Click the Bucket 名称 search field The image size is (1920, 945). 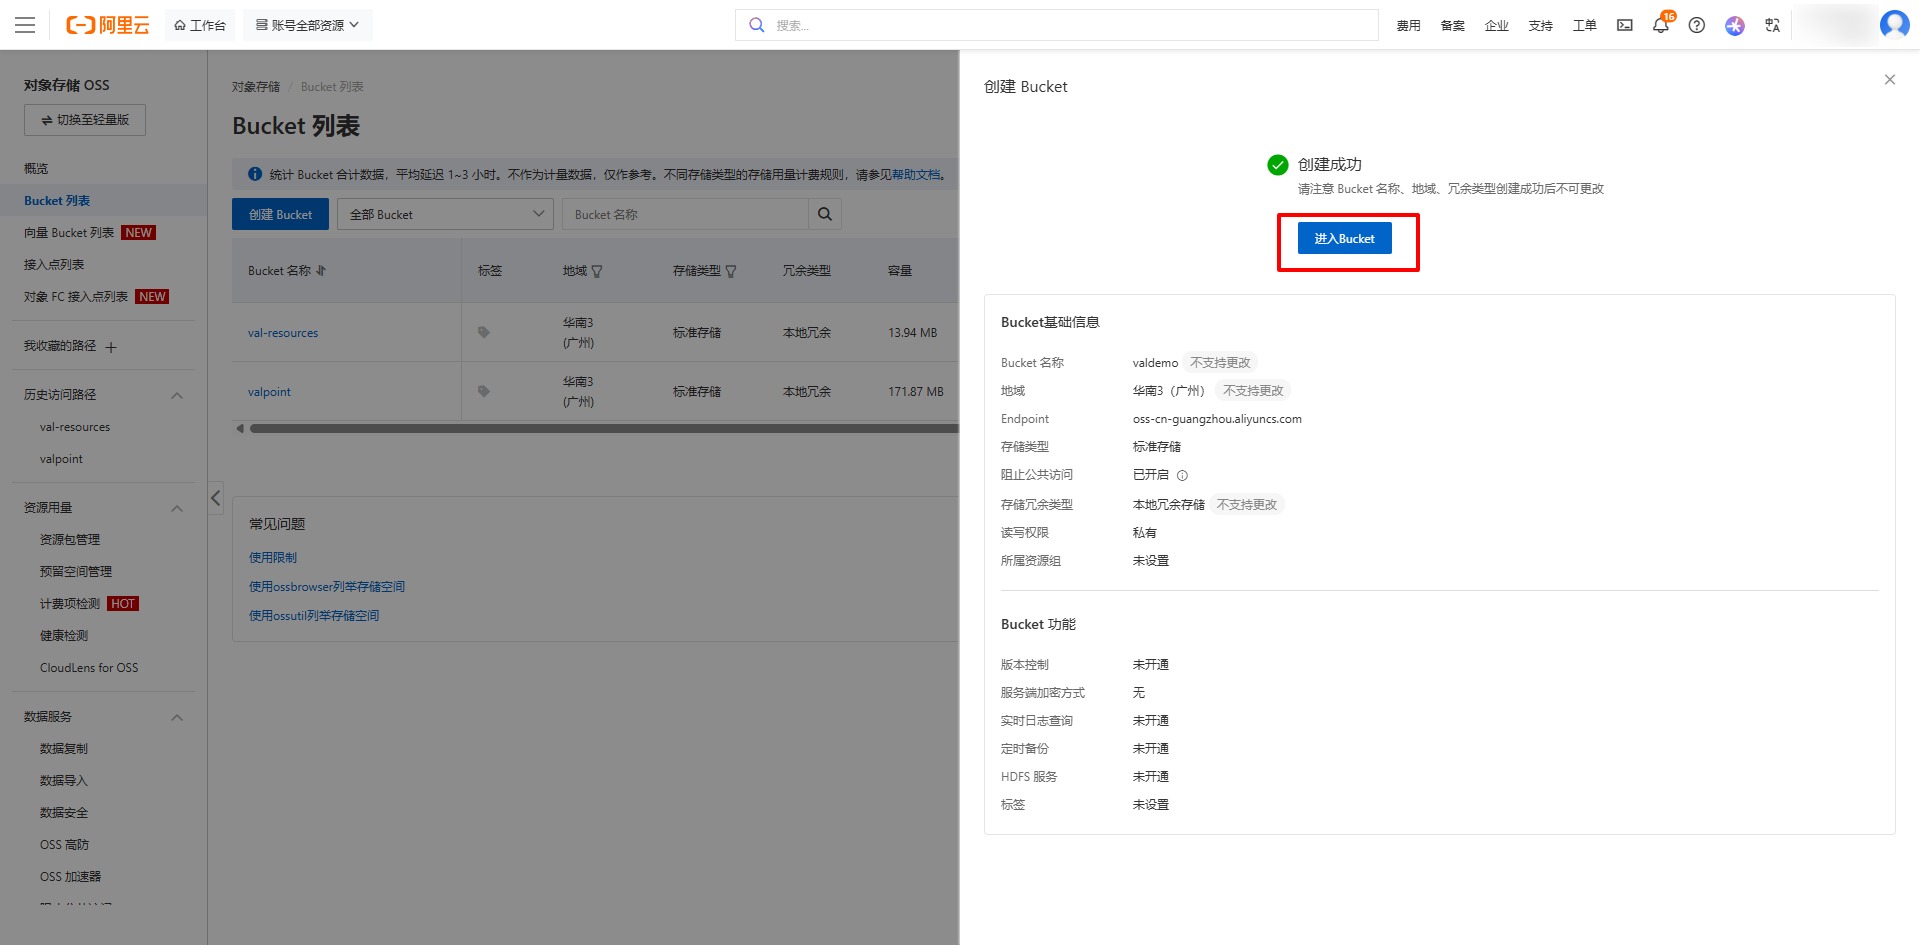(x=685, y=214)
